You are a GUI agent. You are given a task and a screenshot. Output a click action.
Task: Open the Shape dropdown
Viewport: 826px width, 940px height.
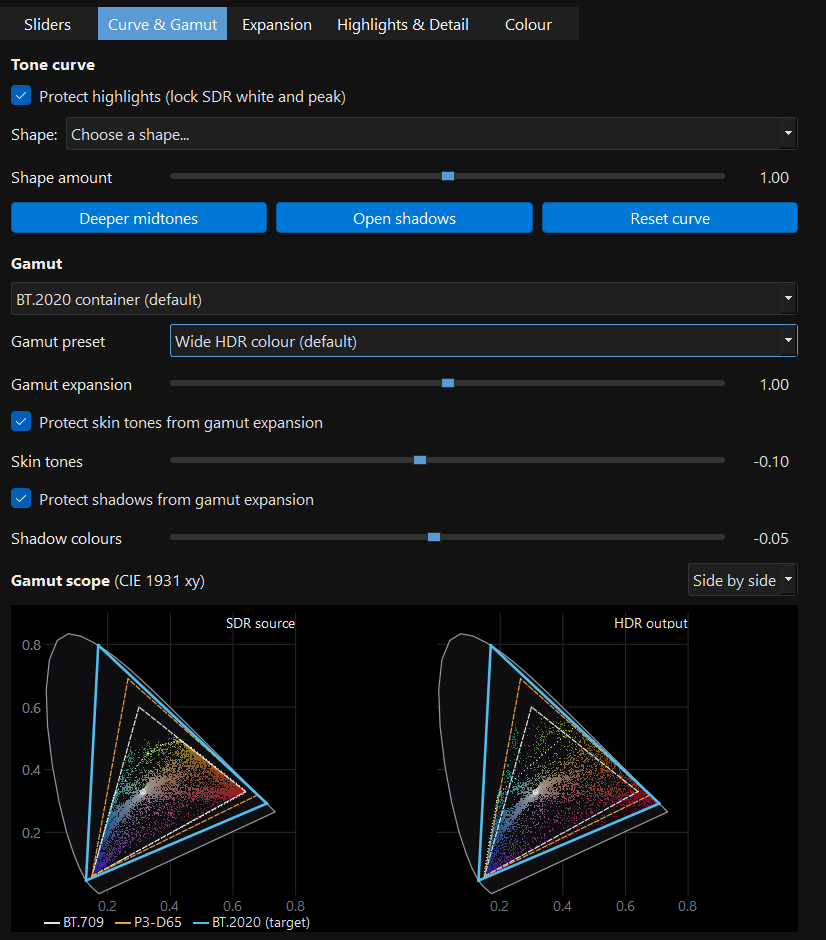tap(432, 134)
